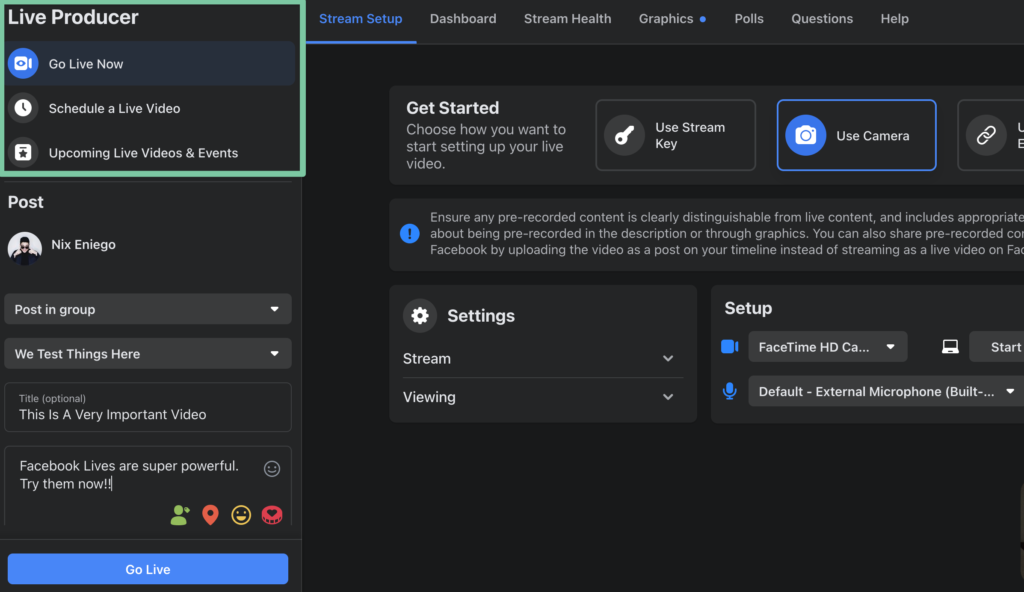
Task: Expand the Stream settings section
Action: click(543, 358)
